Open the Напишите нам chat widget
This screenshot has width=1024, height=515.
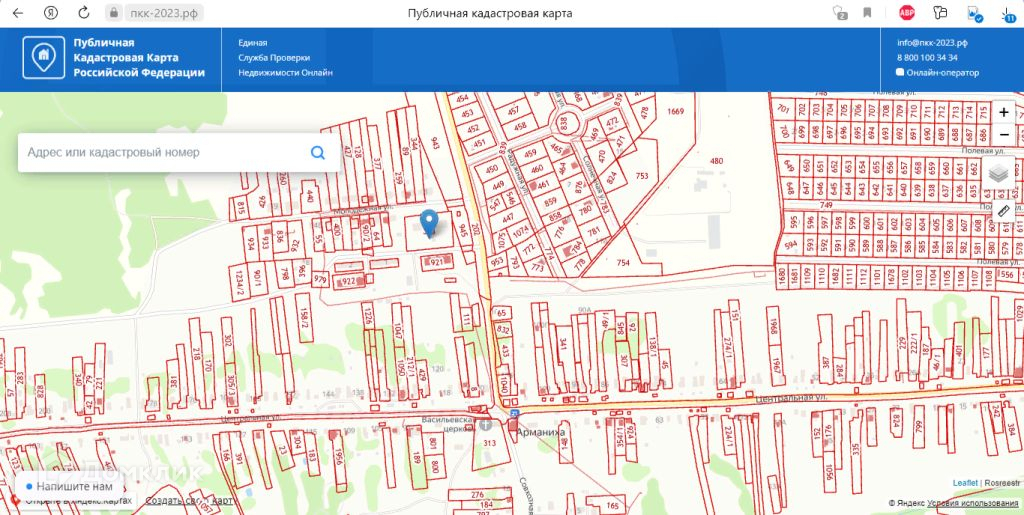[69, 486]
